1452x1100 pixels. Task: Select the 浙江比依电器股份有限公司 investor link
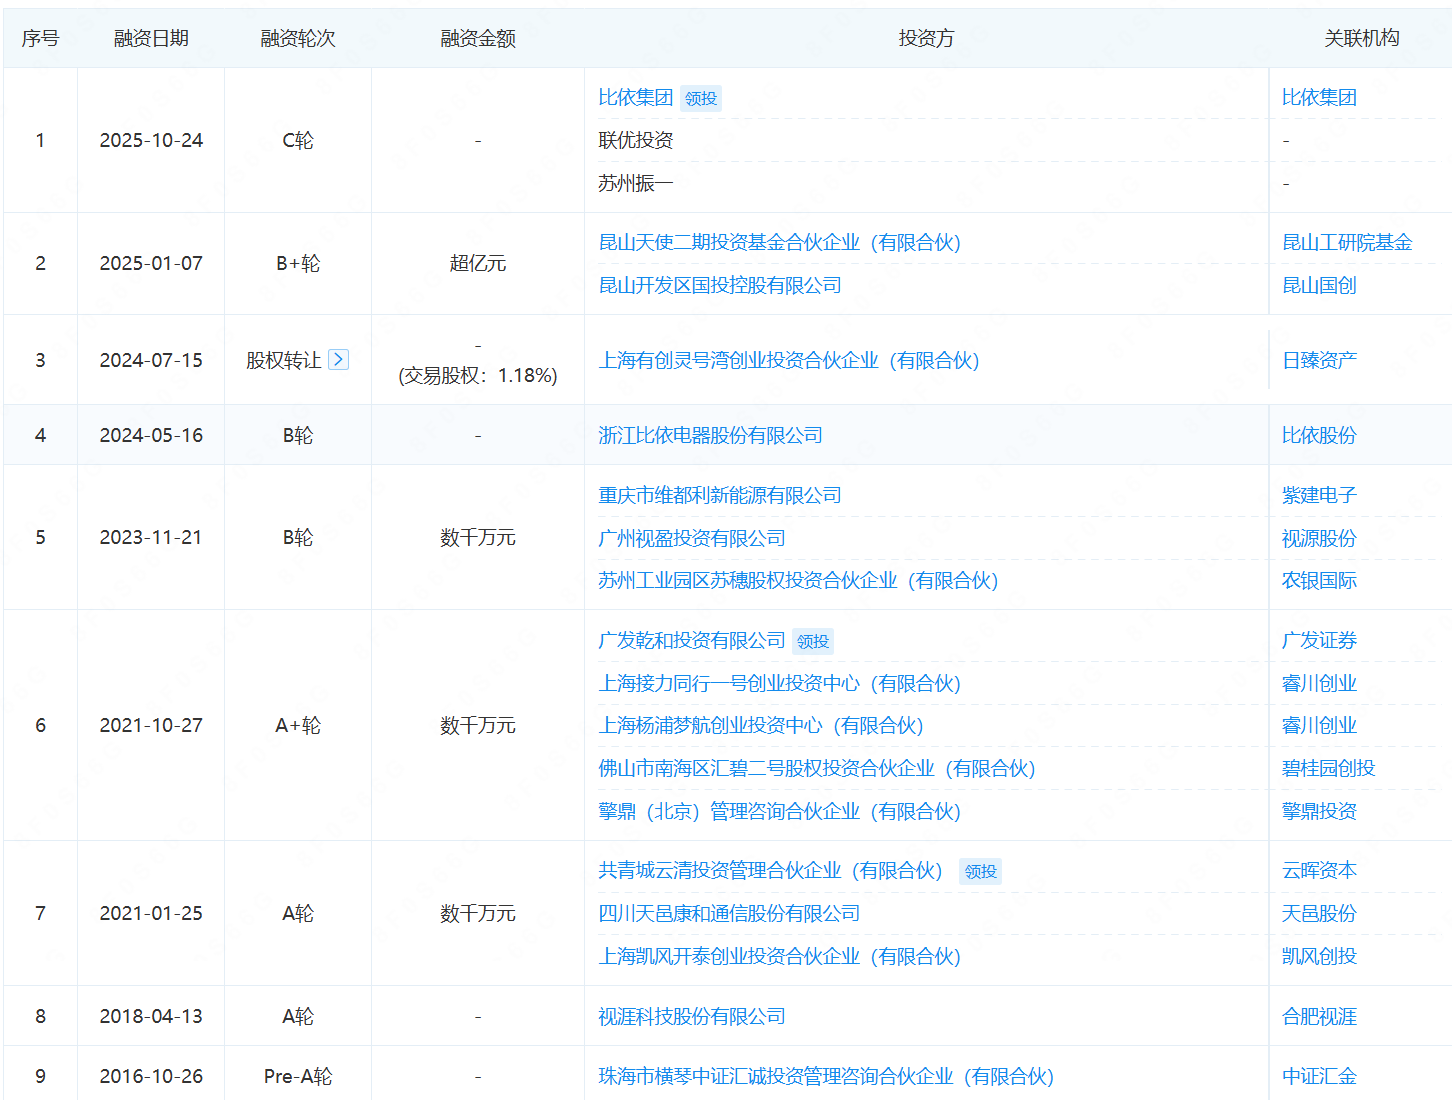[x=710, y=436]
